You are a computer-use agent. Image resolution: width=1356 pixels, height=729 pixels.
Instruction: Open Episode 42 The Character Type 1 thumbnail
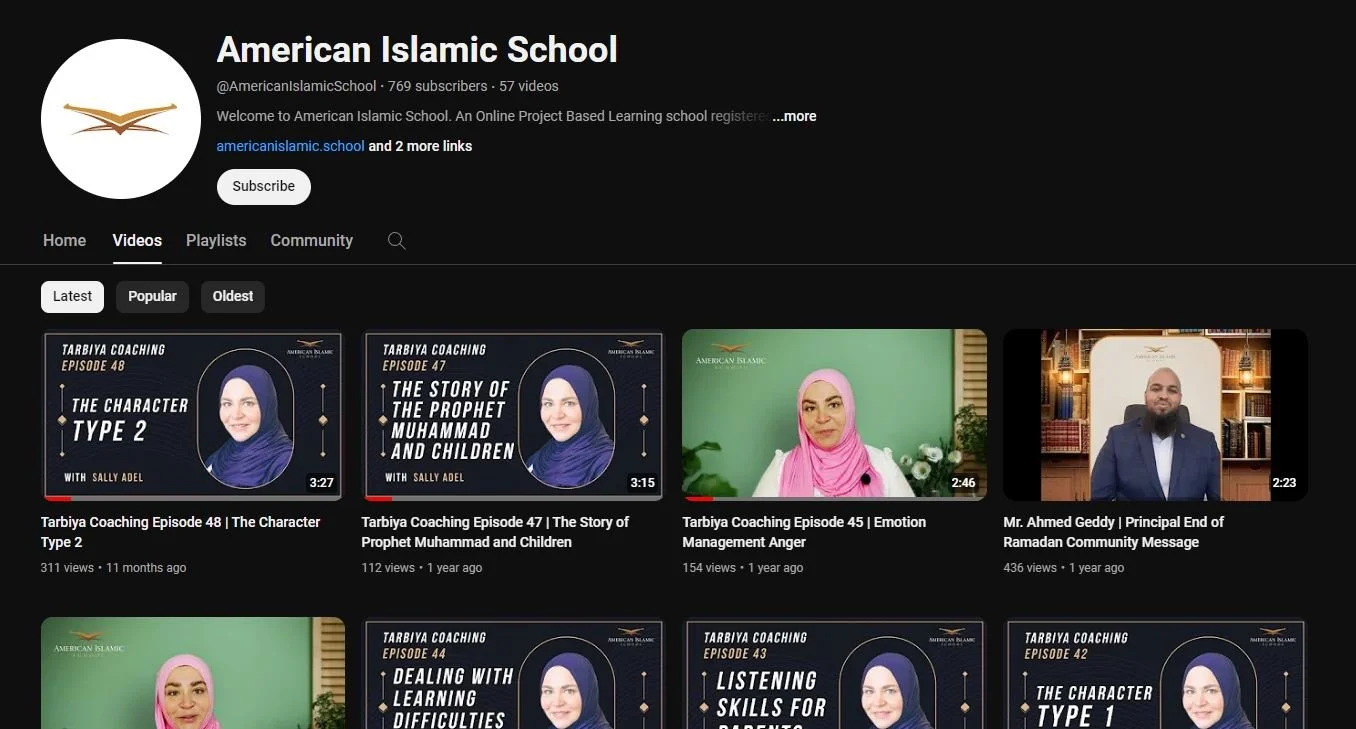point(1156,673)
